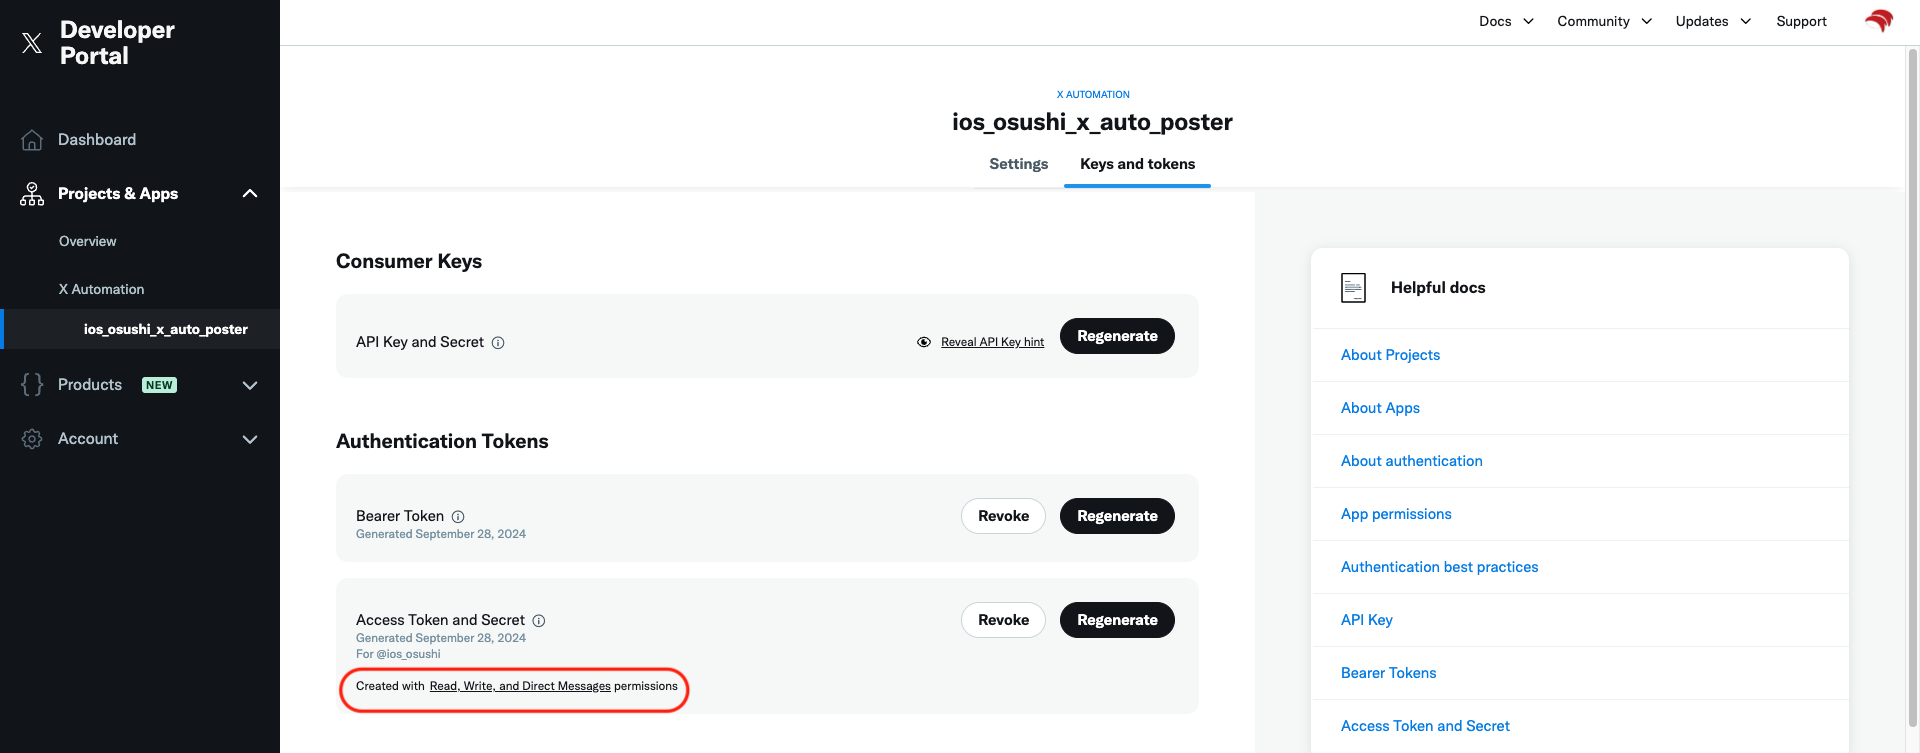Click the Authentication Tokens heading
This screenshot has height=753, width=1920.
click(442, 442)
